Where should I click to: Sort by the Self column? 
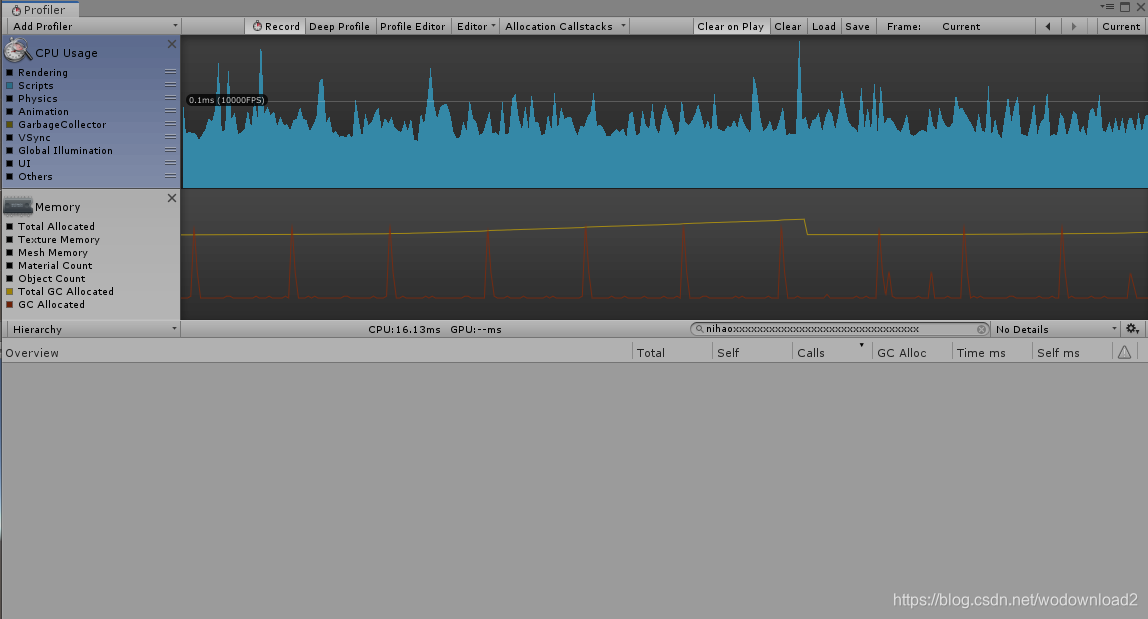click(x=752, y=352)
